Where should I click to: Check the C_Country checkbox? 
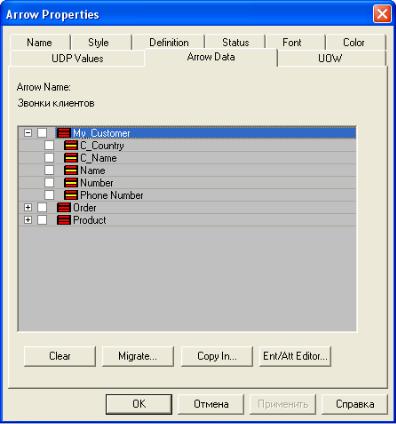49,145
